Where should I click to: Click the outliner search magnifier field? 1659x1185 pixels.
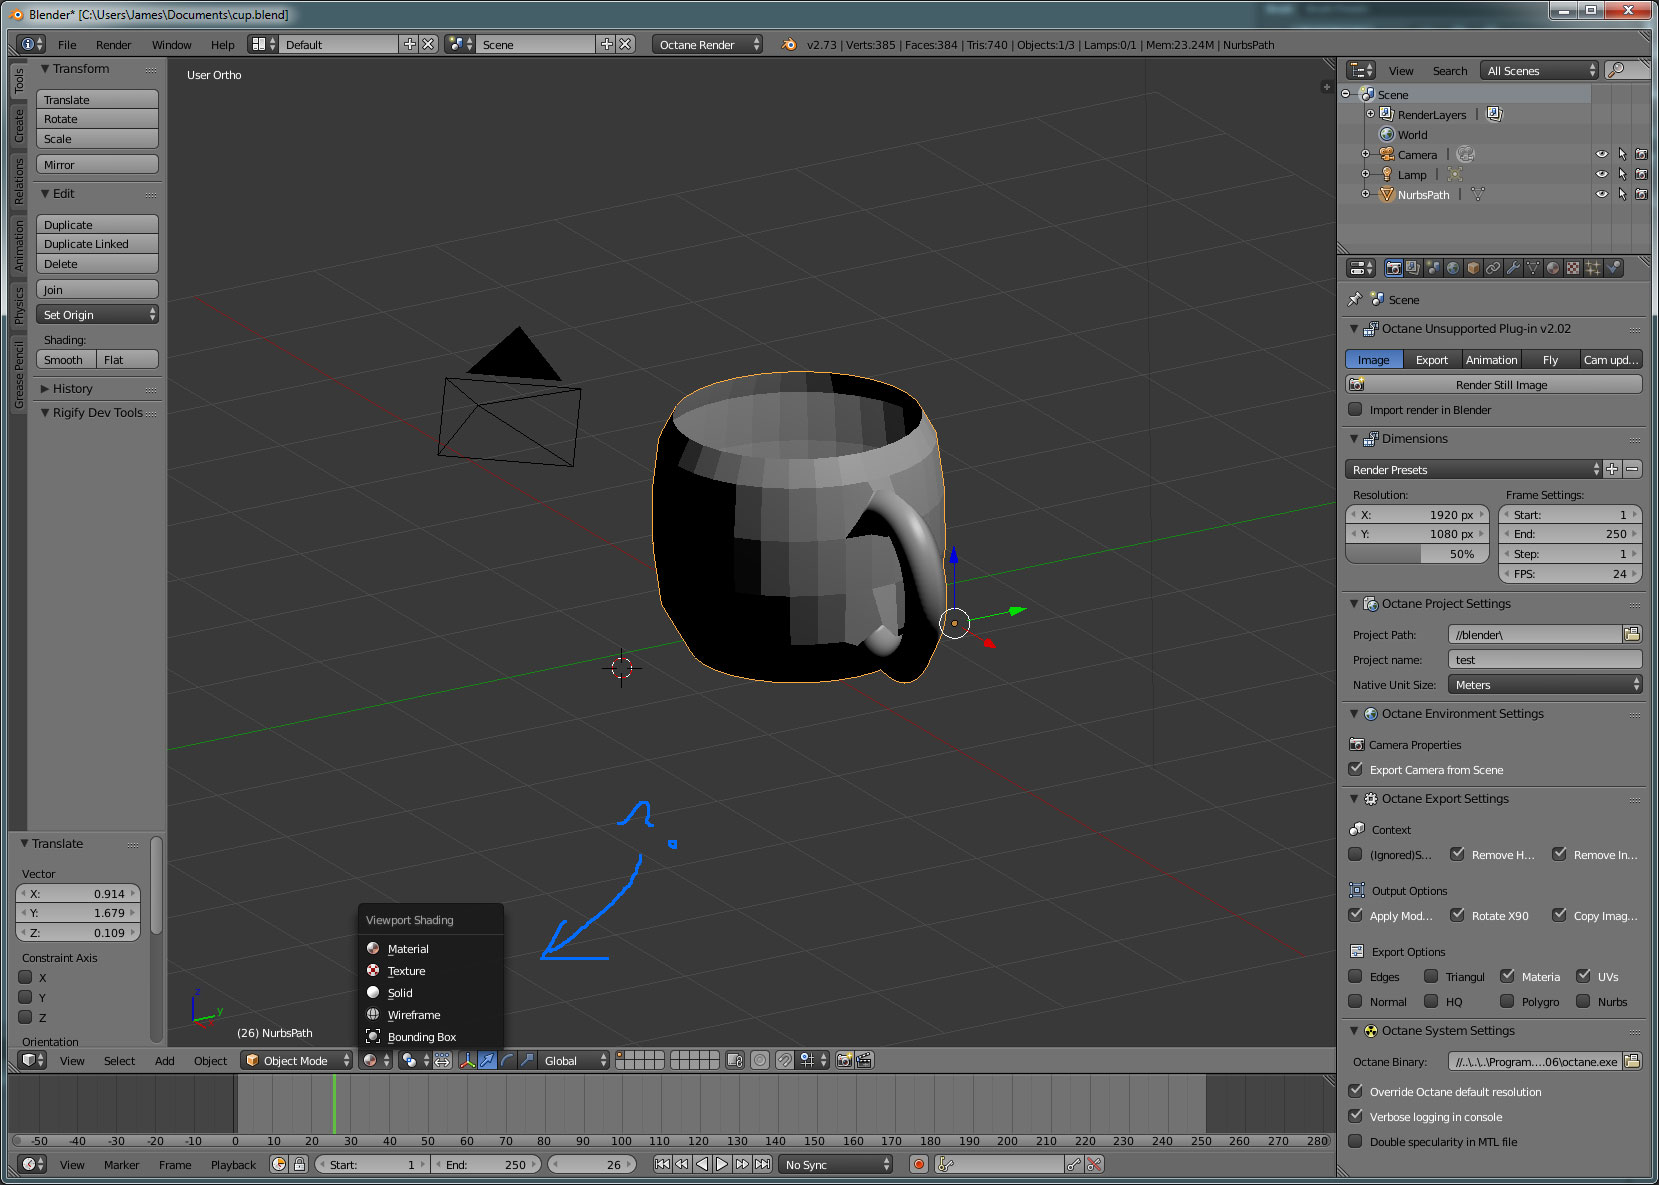[x=1627, y=70]
